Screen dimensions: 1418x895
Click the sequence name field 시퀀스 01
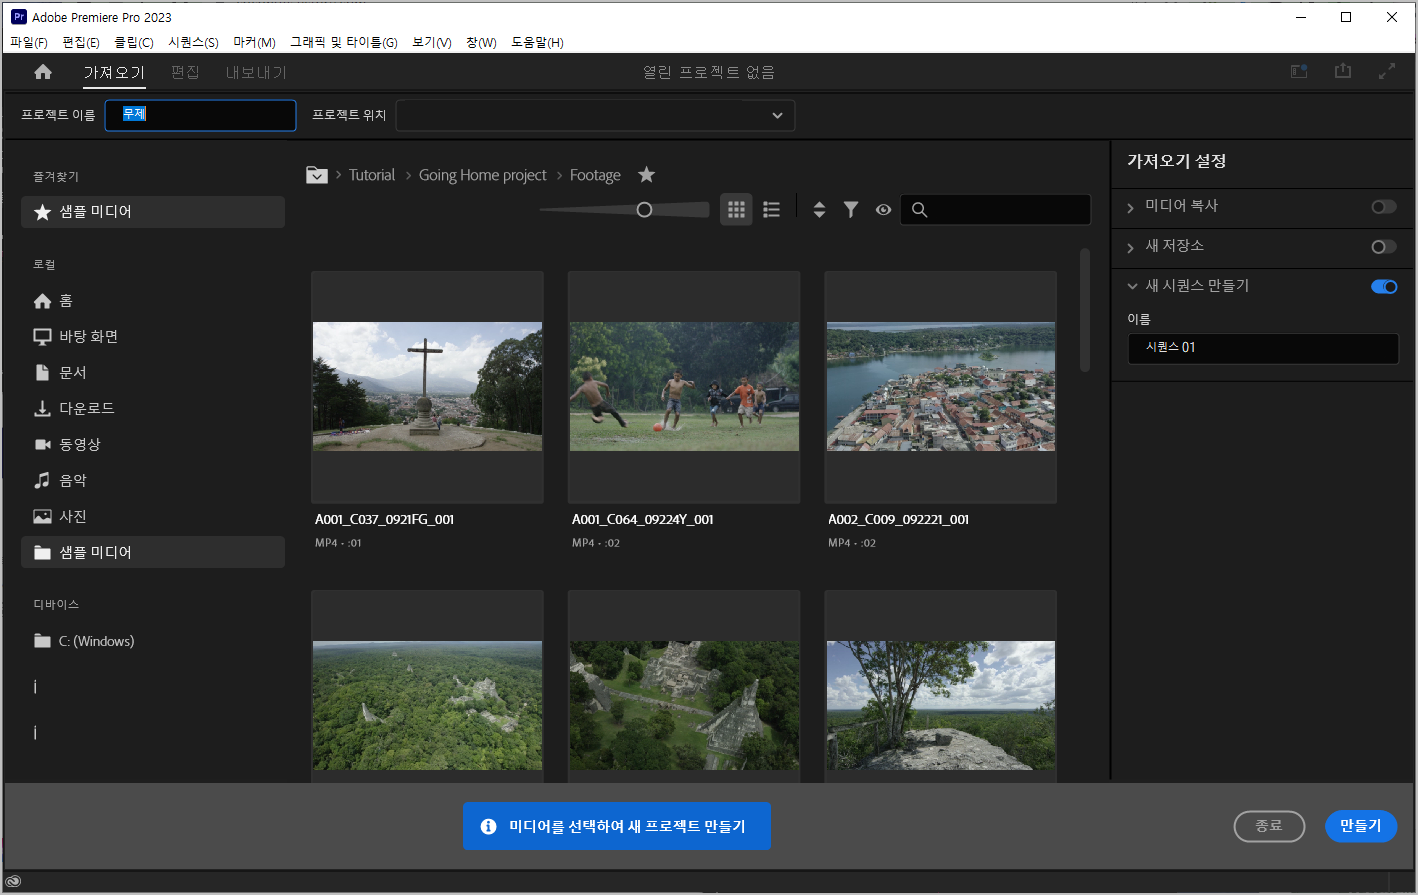click(1263, 348)
